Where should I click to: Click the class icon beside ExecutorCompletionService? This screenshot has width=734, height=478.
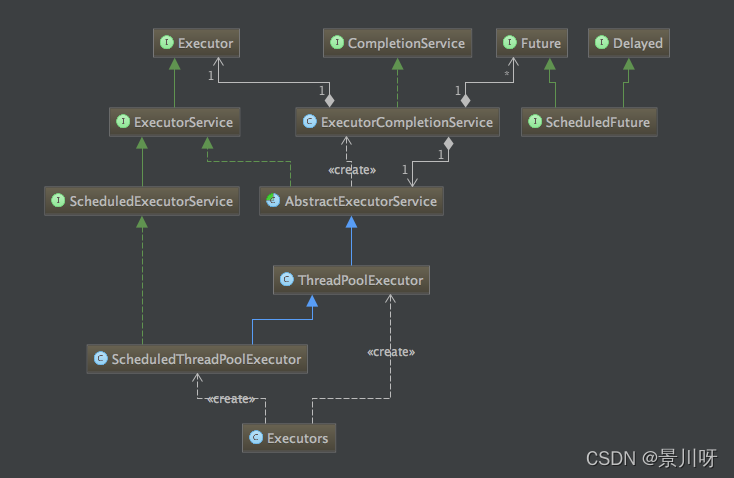[309, 122]
